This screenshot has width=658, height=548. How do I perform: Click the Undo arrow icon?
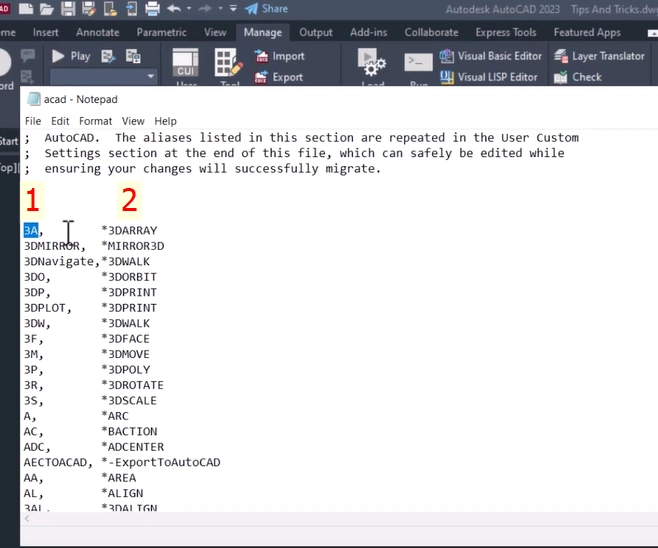[x=174, y=8]
